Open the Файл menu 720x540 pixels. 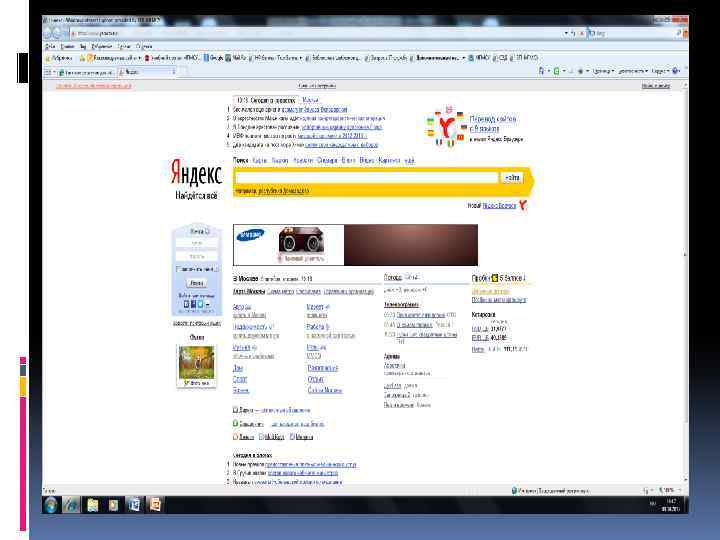tap(50, 46)
